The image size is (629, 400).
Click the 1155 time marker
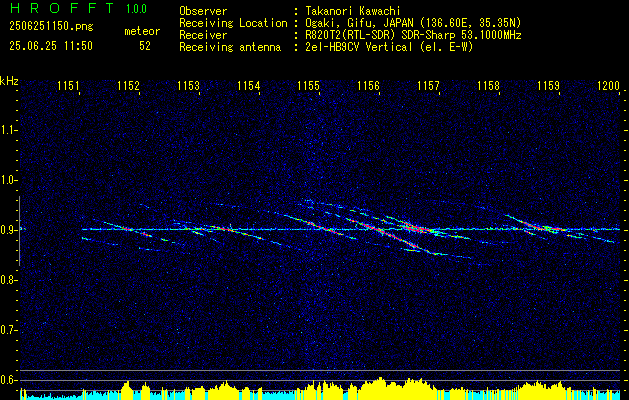click(308, 86)
